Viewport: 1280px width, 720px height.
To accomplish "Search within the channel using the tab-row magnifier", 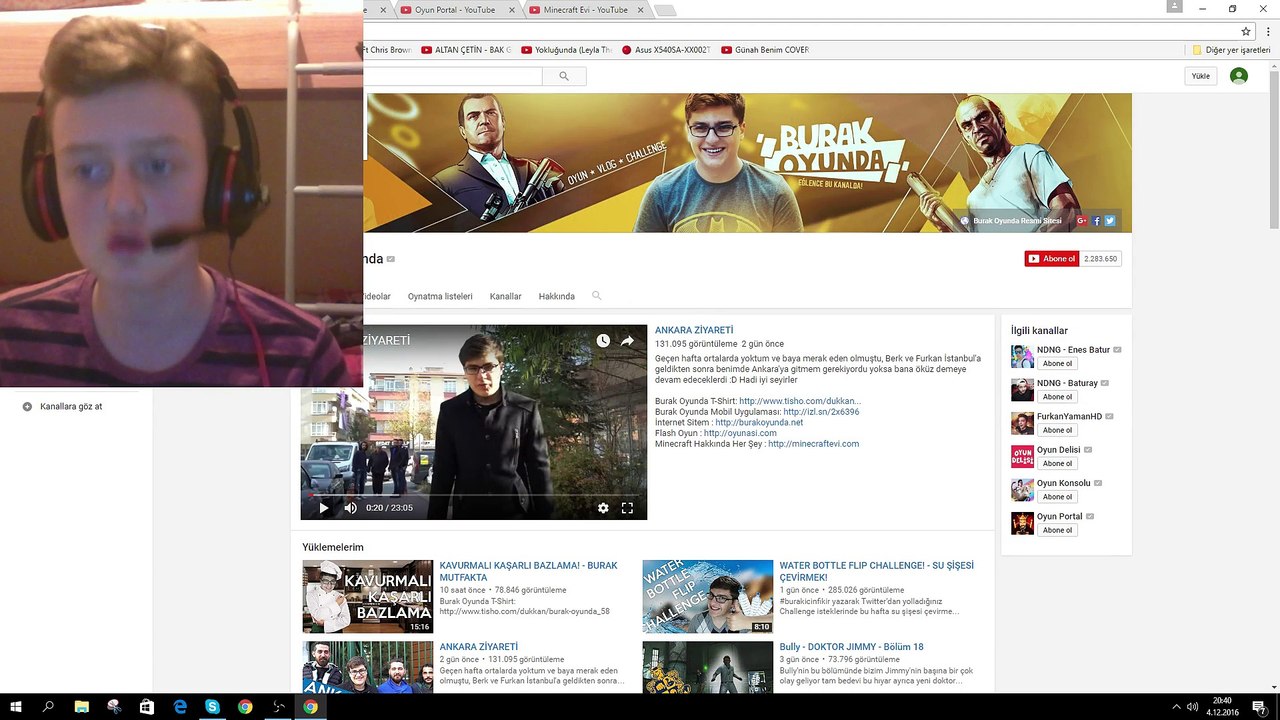I will point(597,296).
